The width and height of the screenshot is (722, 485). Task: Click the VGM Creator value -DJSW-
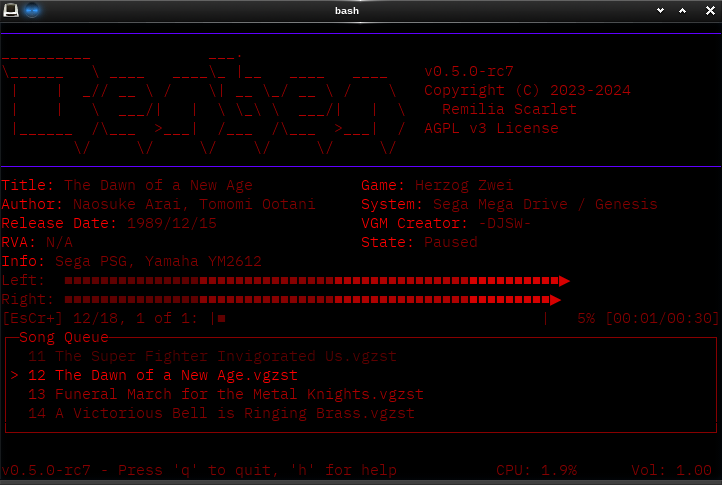point(505,223)
